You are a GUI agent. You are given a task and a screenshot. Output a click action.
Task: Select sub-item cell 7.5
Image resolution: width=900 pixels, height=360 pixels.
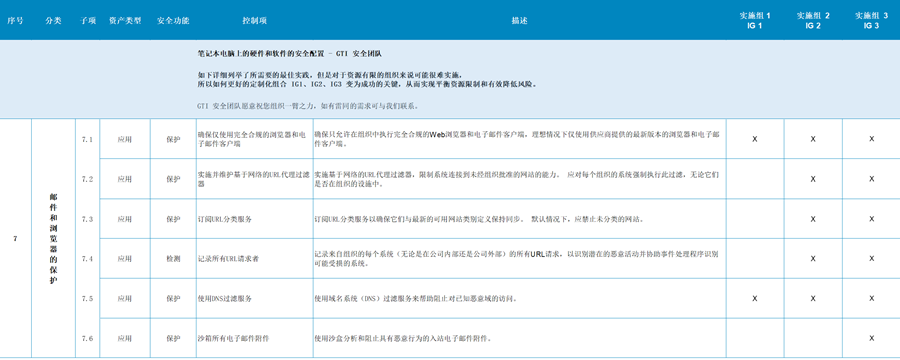(x=87, y=299)
